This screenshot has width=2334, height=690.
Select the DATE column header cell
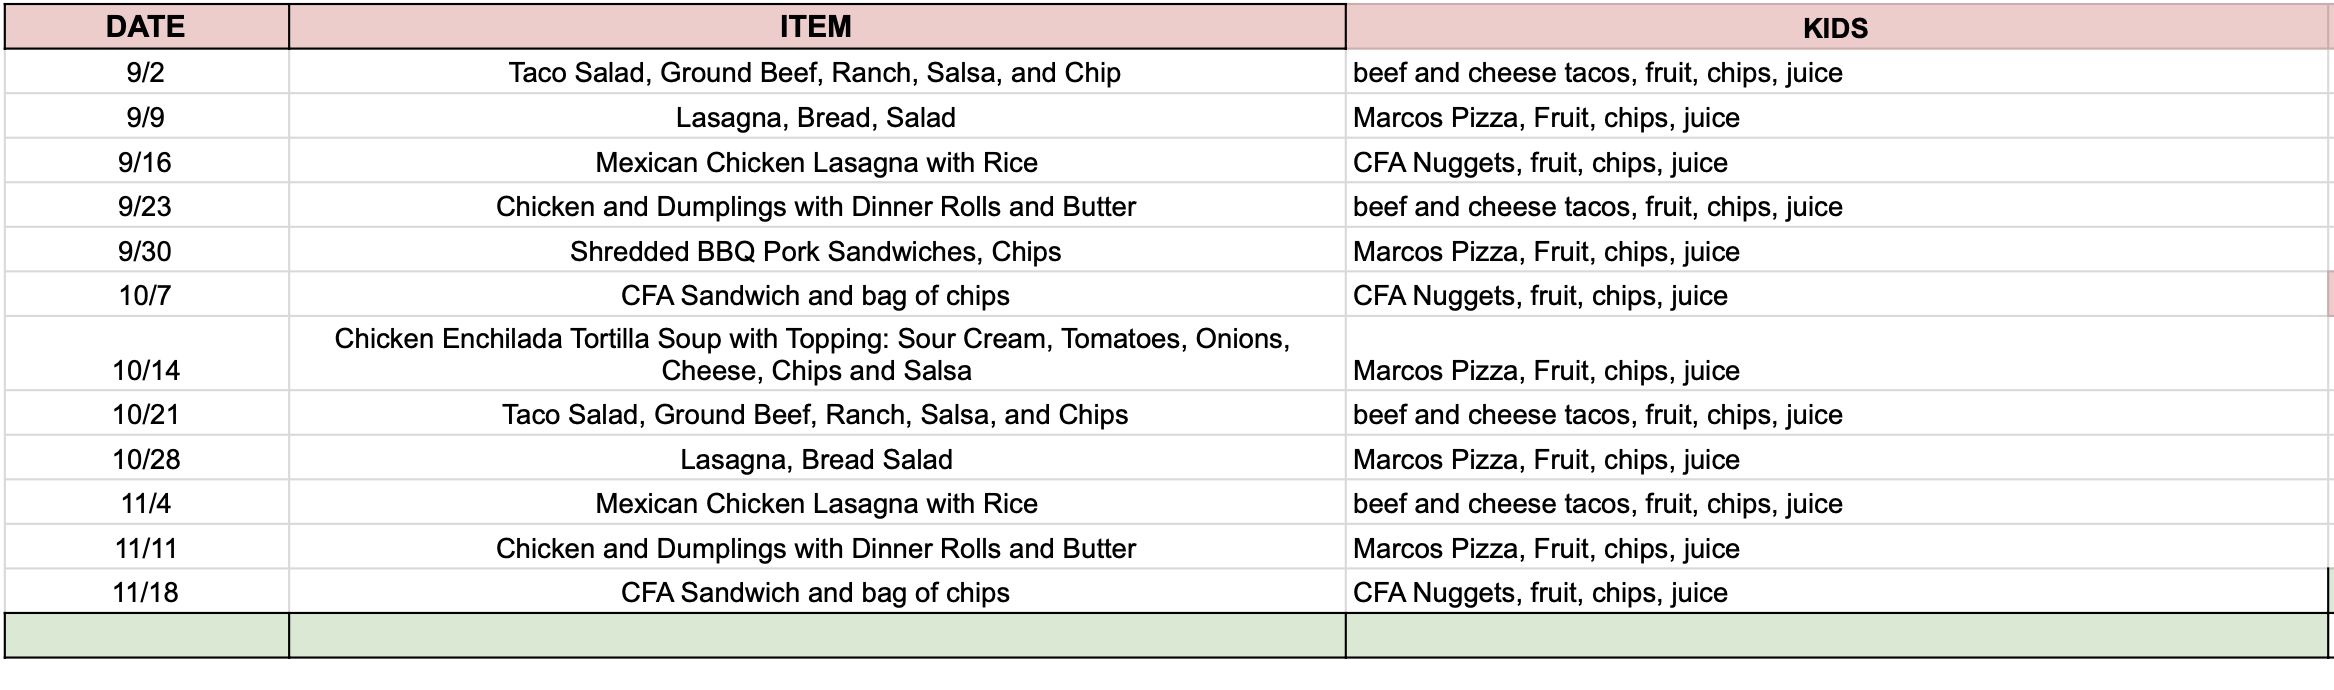[146, 27]
